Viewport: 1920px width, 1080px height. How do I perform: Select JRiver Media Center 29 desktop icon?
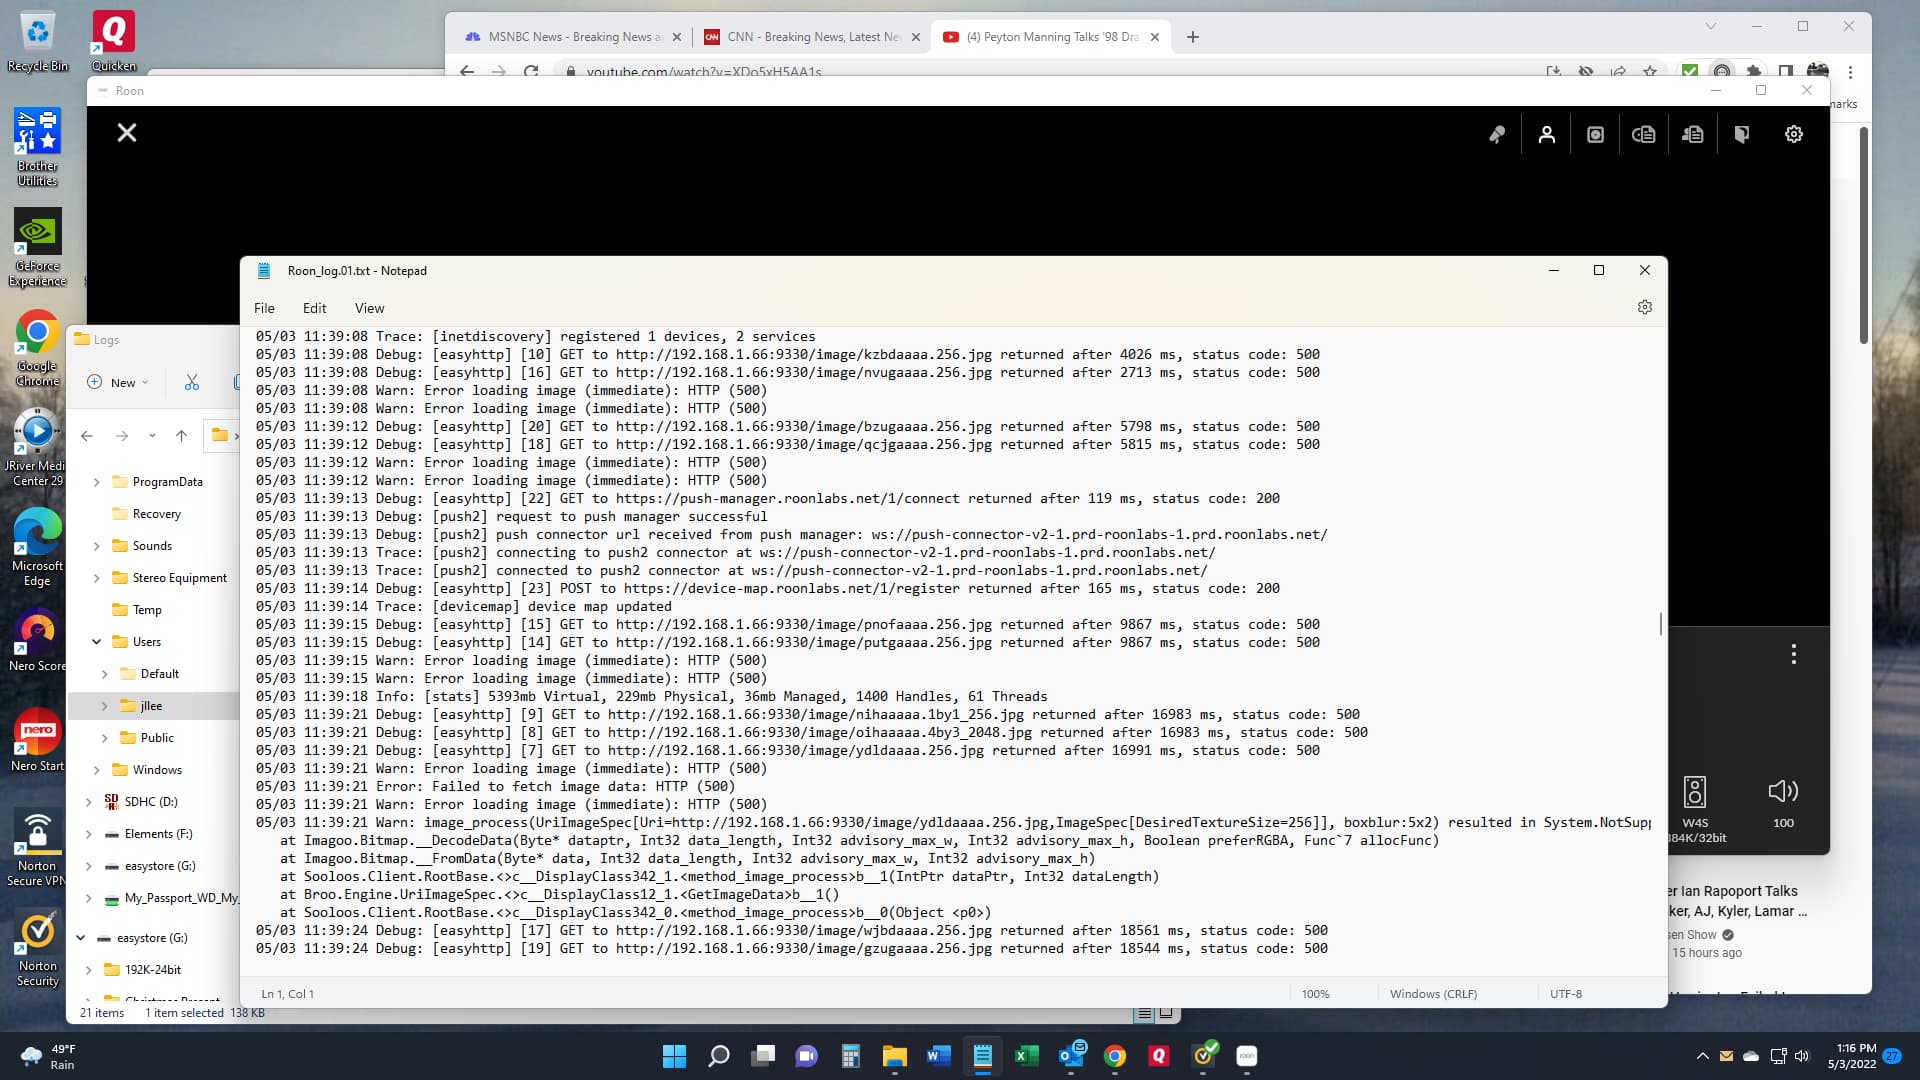(37, 448)
